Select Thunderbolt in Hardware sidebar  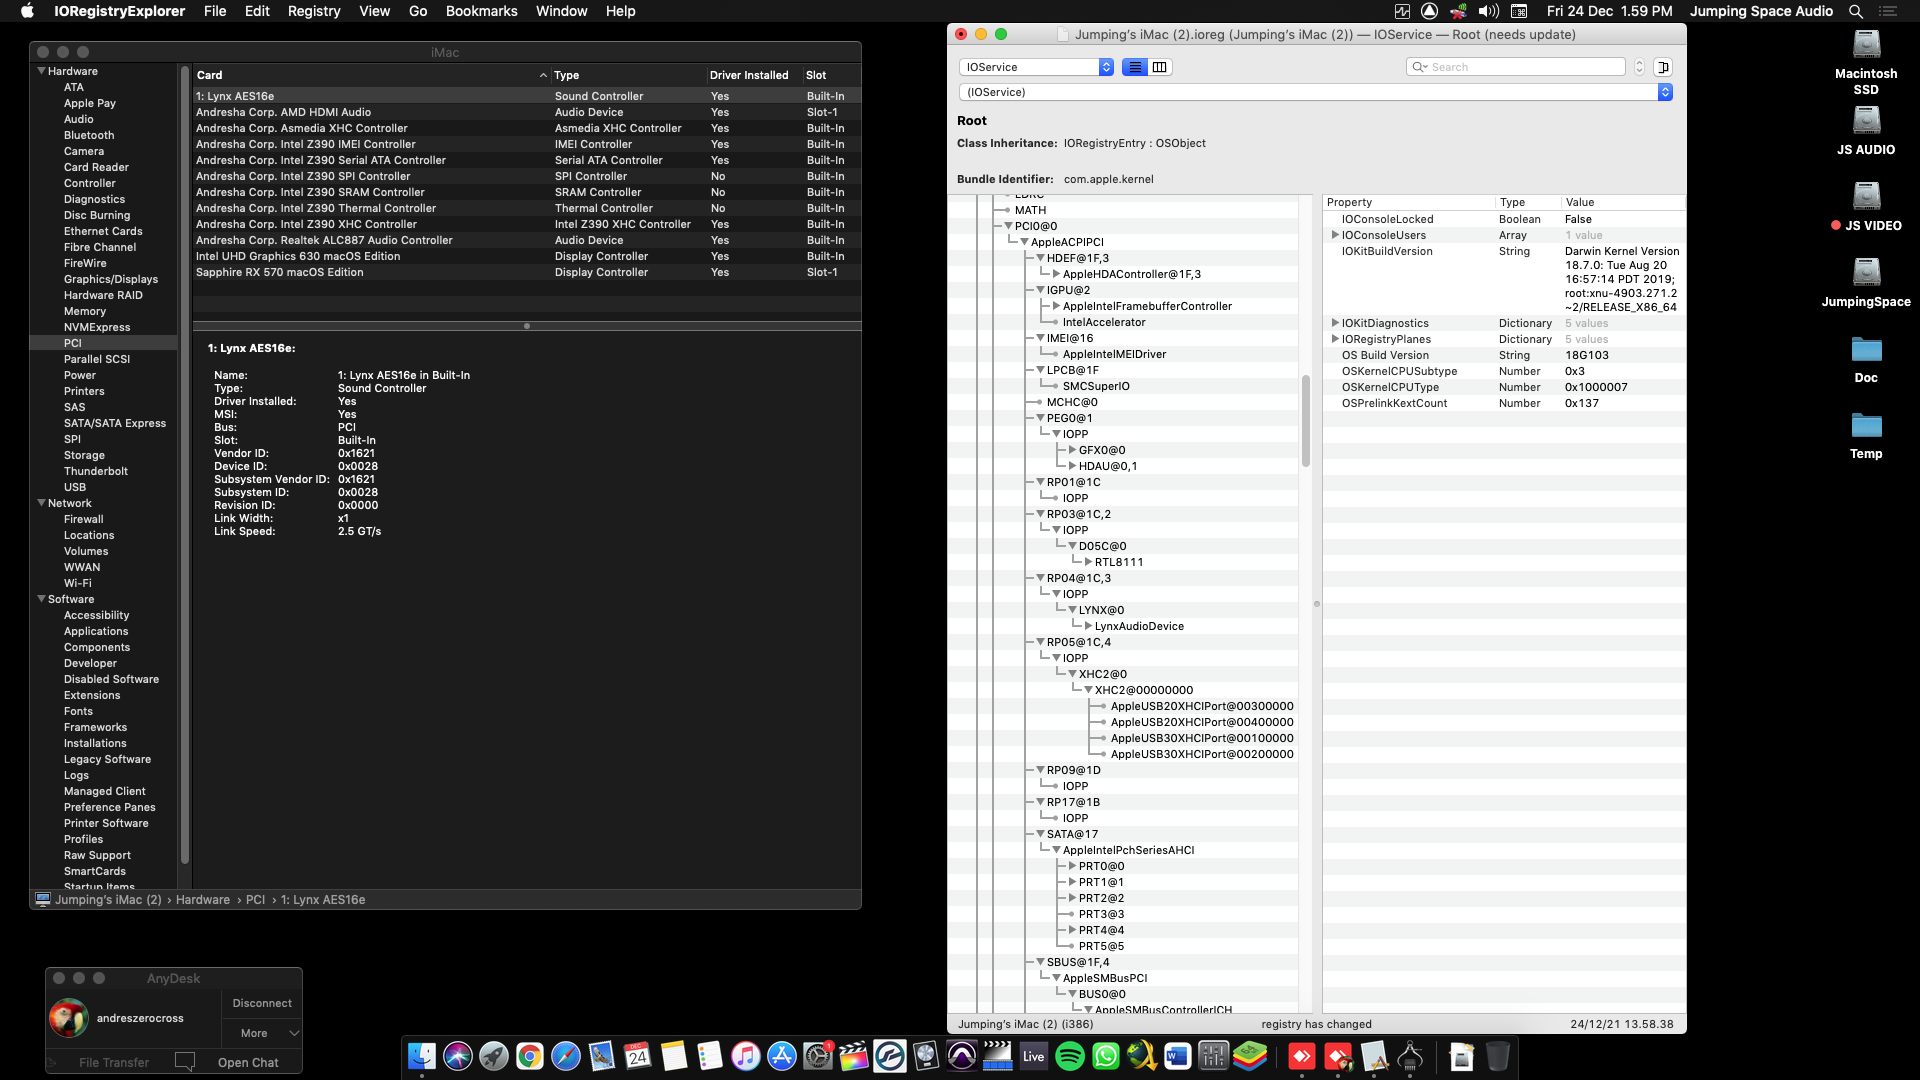[x=96, y=471]
